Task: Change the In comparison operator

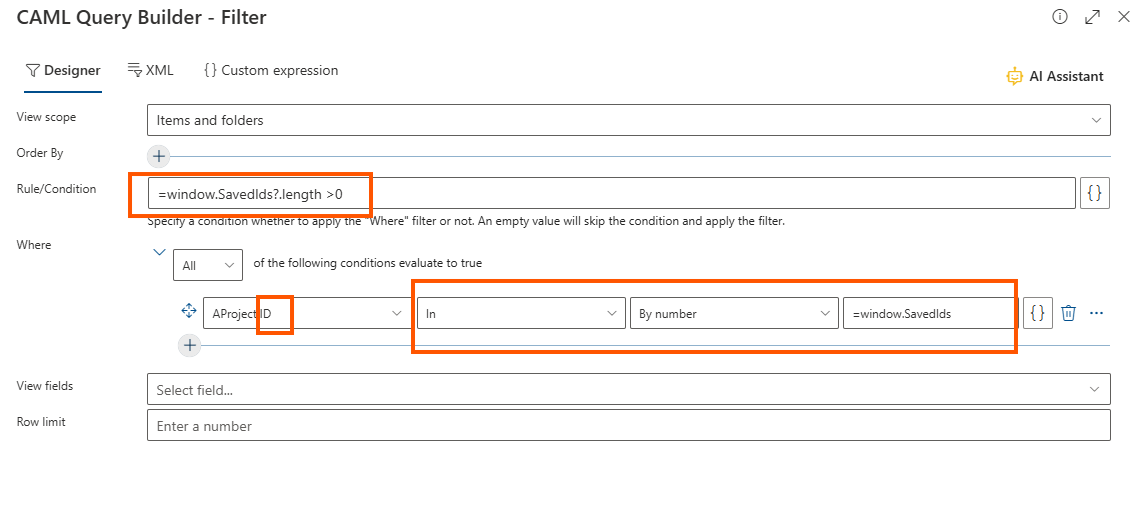Action: pyautogui.click(x=520, y=313)
